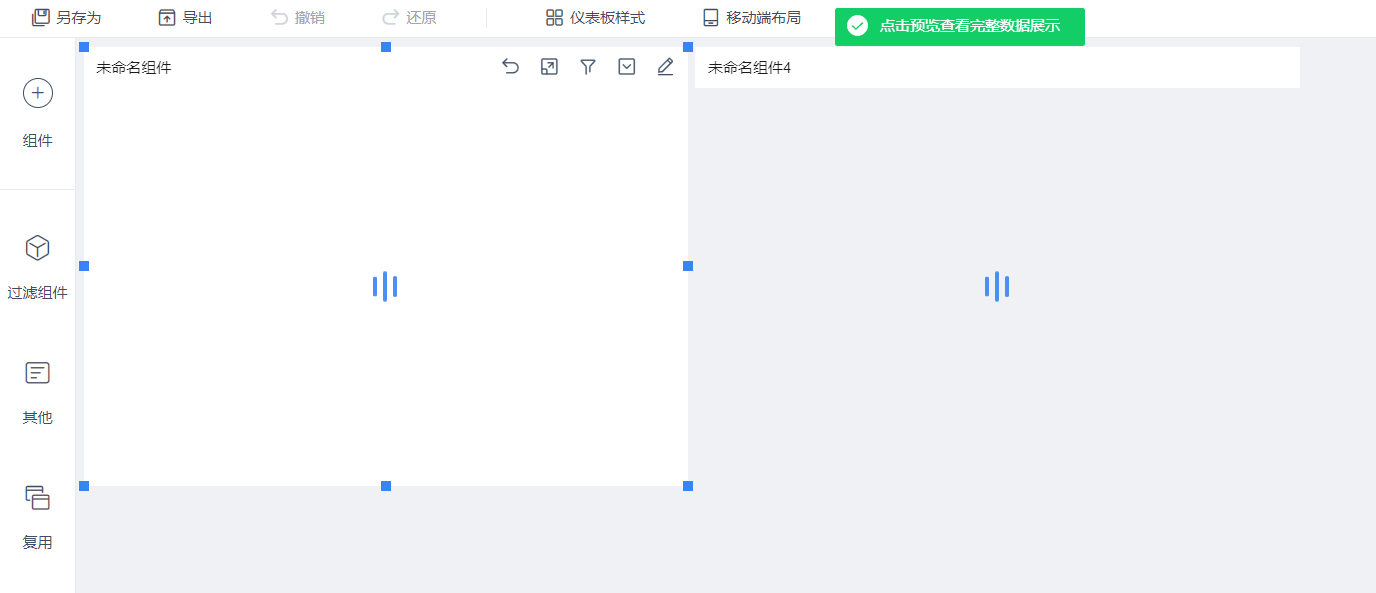Click the plus icon to add 组件

point(38,93)
